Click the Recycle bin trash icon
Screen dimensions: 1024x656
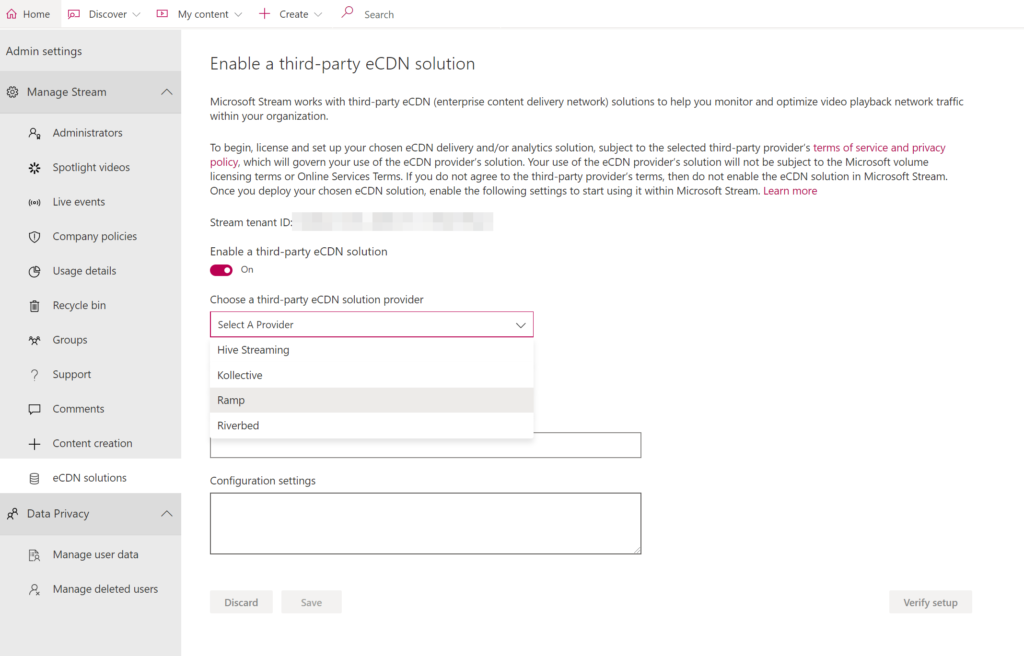[x=35, y=306]
